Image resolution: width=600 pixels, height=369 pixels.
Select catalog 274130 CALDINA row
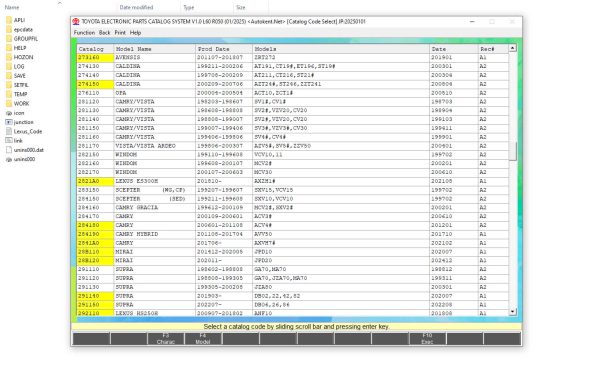point(293,66)
